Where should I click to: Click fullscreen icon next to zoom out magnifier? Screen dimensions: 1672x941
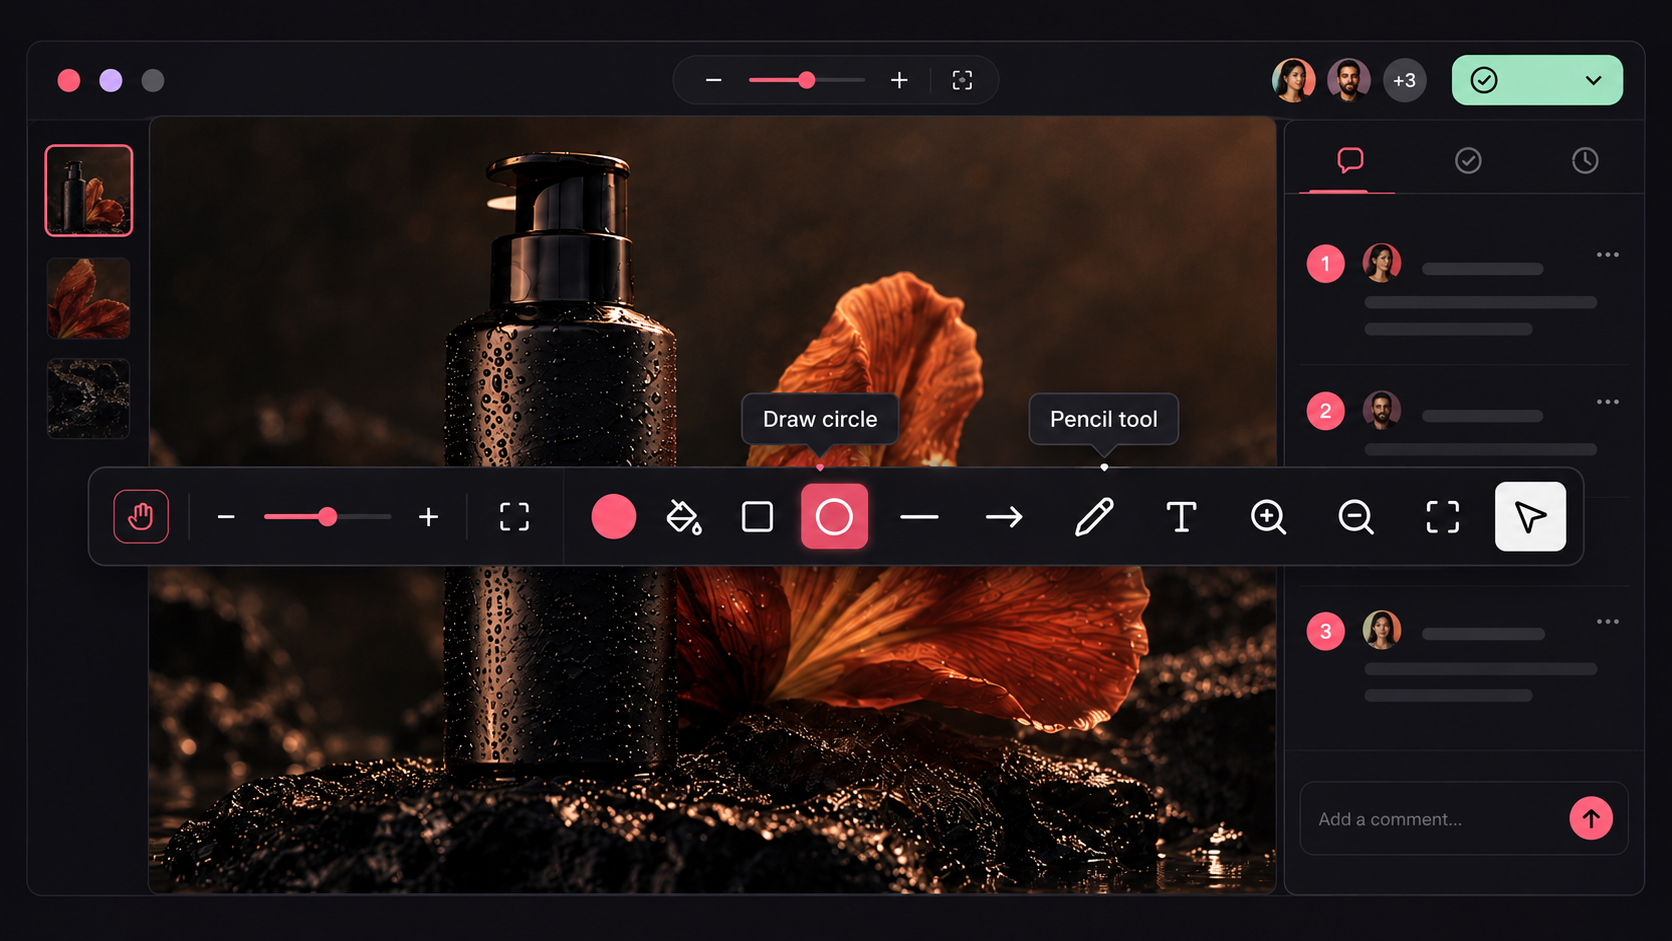(1442, 517)
